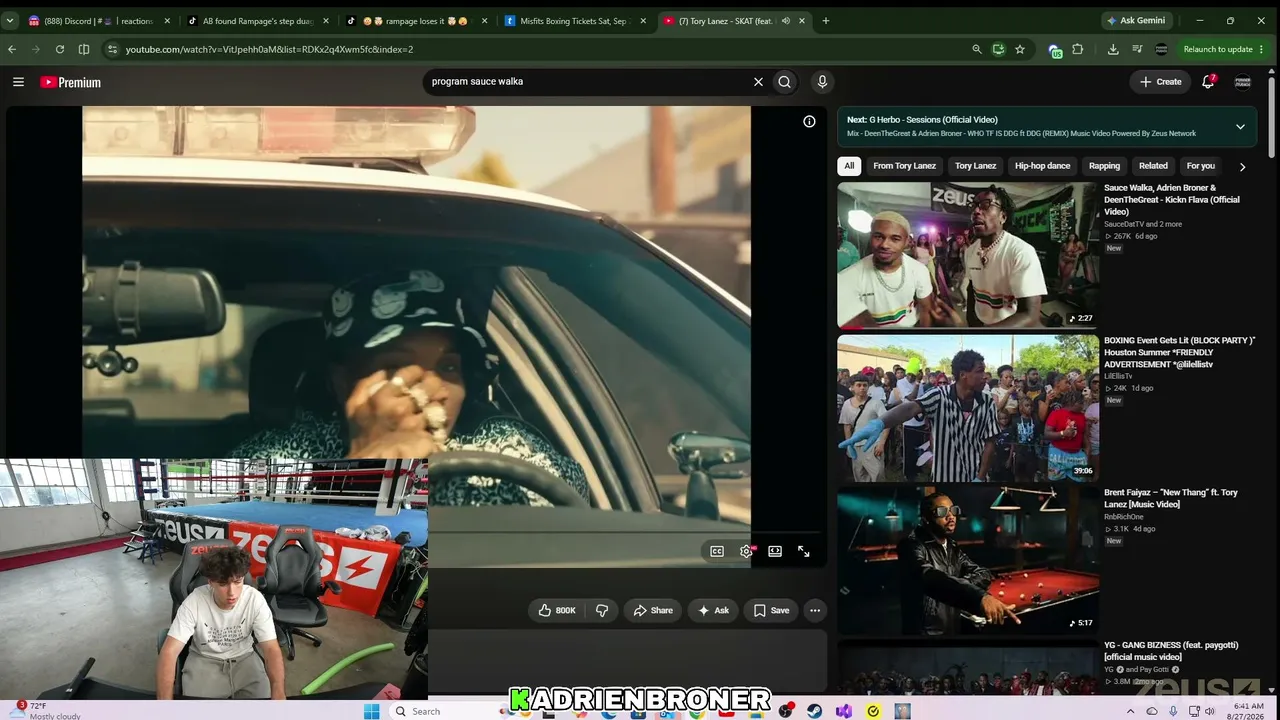Viewport: 1280px width, 720px height.
Task: Select the Rapping filter chip
Action: [1104, 166]
